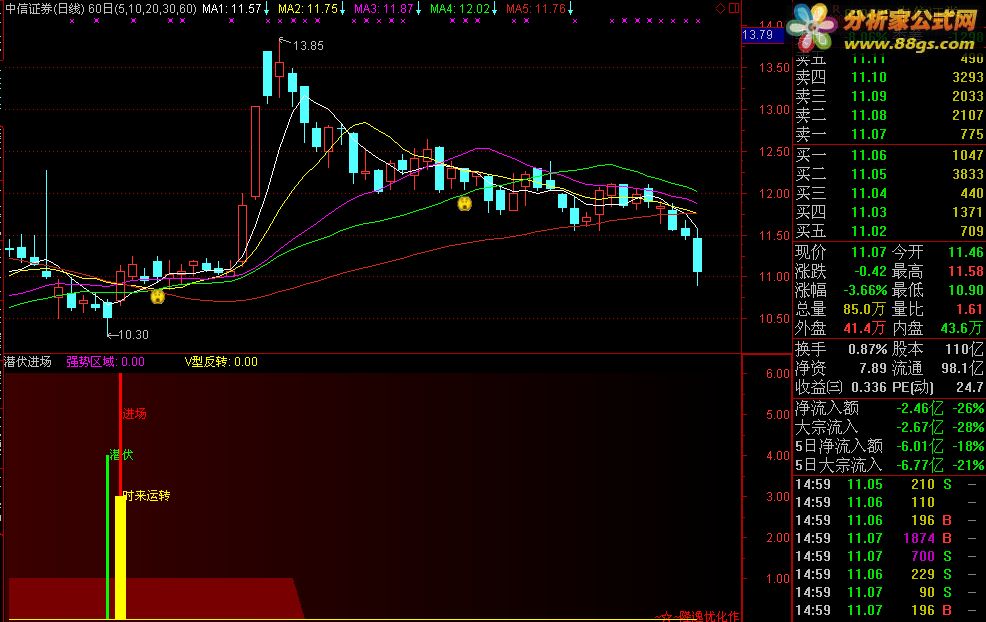Click the 5日大宗流入 -6.77亿 row
The width and height of the screenshot is (986, 622).
tap(889, 465)
